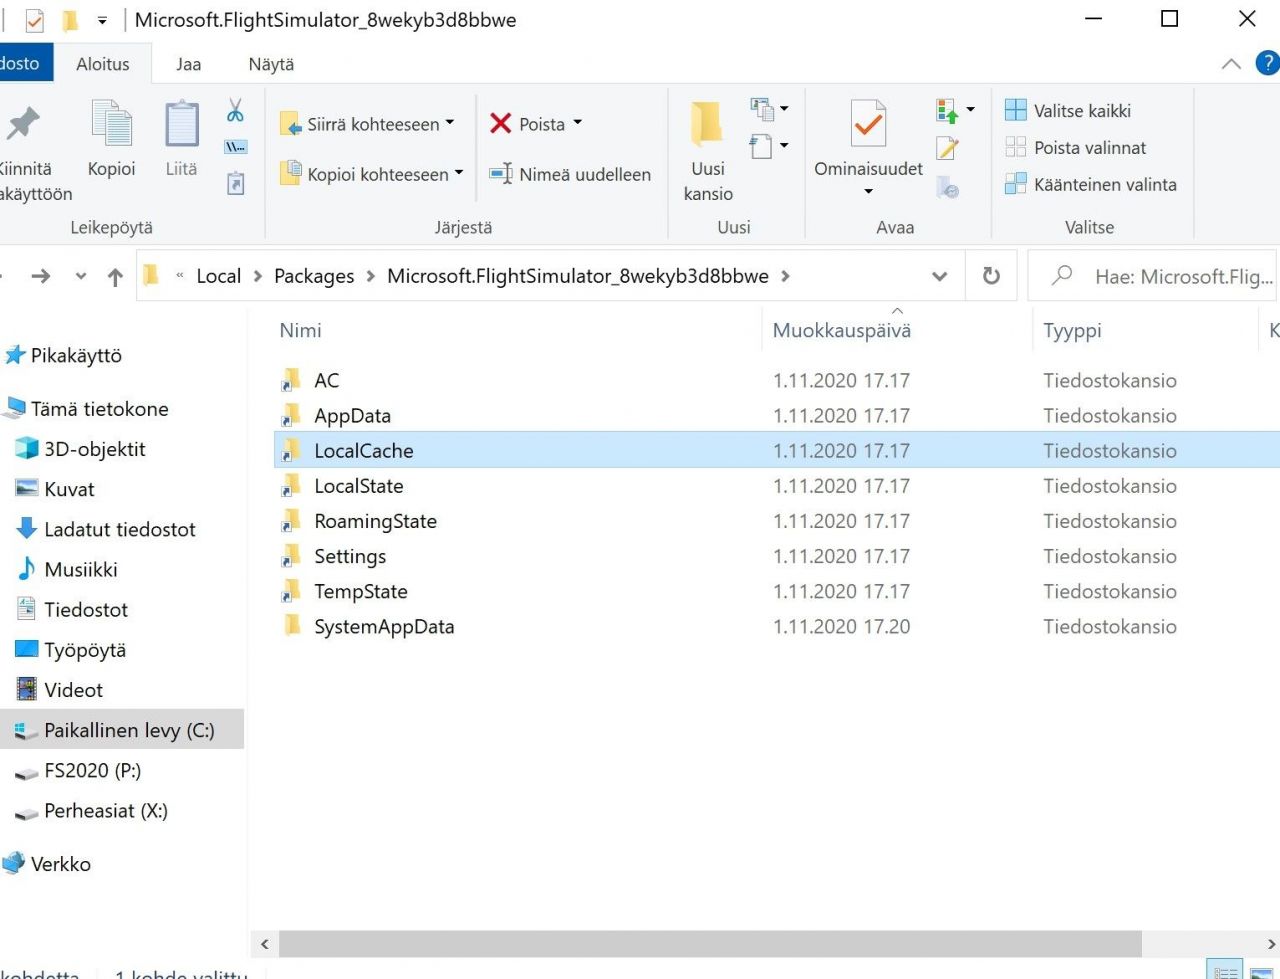1280x979 pixels.
Task: Click the search field Hae: Microsoft.Flig...
Action: coord(1153,276)
